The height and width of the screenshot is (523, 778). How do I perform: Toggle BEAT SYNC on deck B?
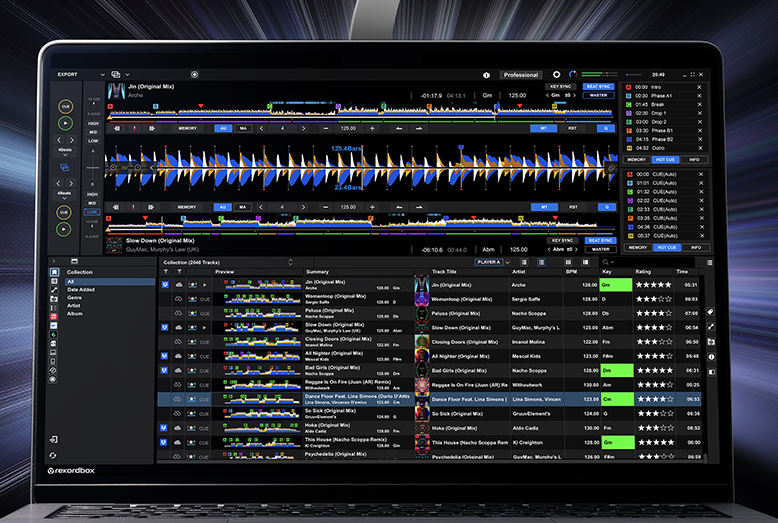tap(600, 240)
